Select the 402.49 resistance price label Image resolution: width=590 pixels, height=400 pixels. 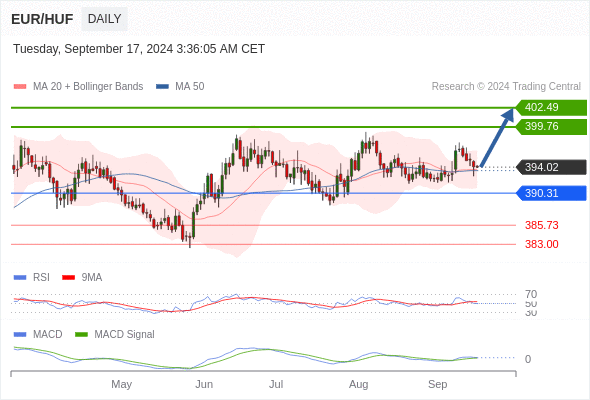551,108
